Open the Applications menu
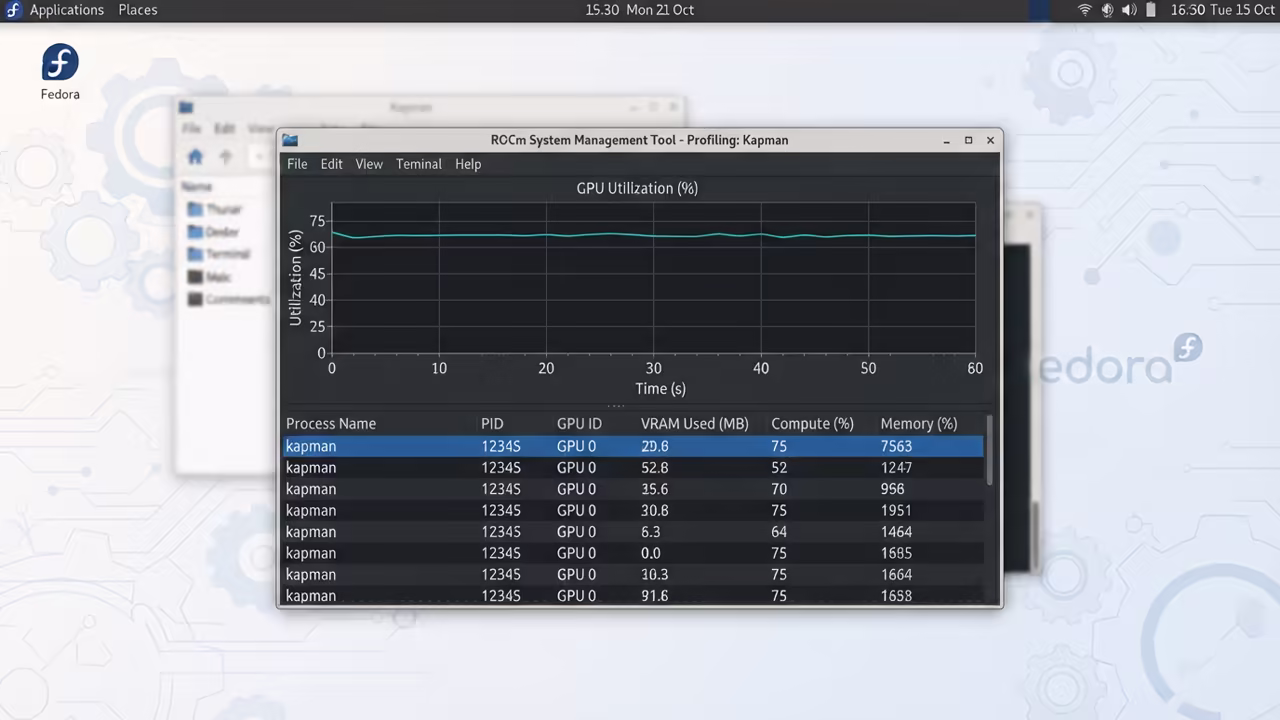Image resolution: width=1280 pixels, height=720 pixels. [67, 10]
